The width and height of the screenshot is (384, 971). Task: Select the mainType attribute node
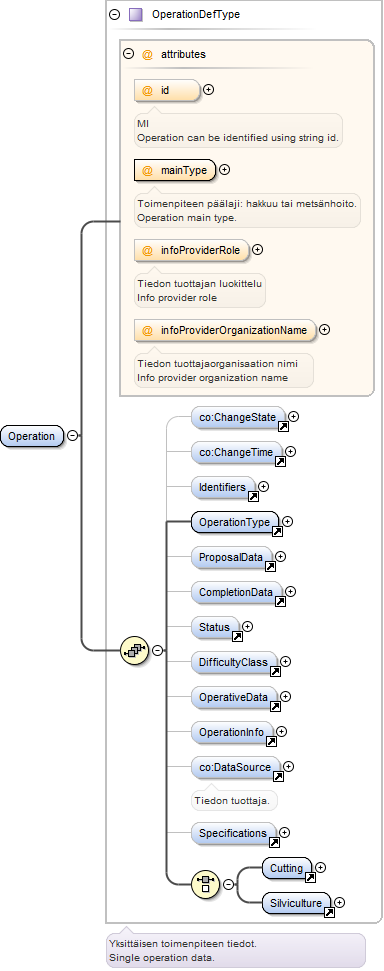[x=175, y=170]
